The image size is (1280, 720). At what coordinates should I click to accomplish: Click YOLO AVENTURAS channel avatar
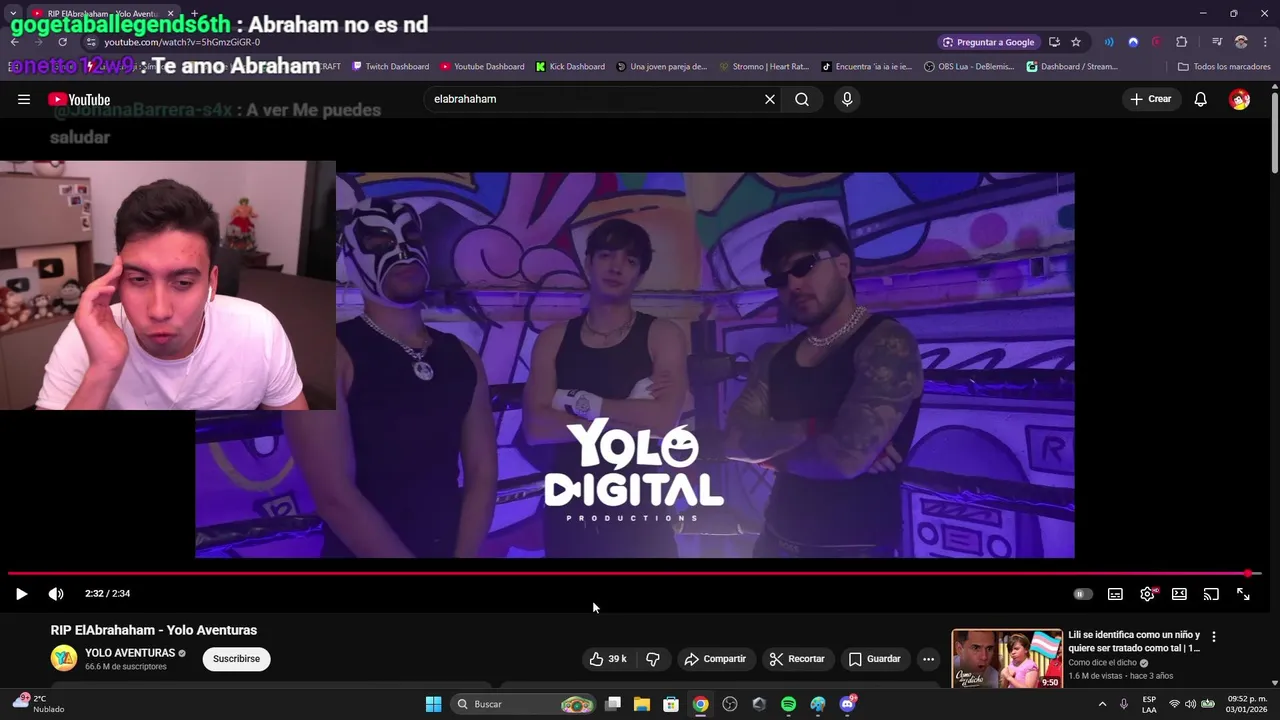tap(64, 658)
